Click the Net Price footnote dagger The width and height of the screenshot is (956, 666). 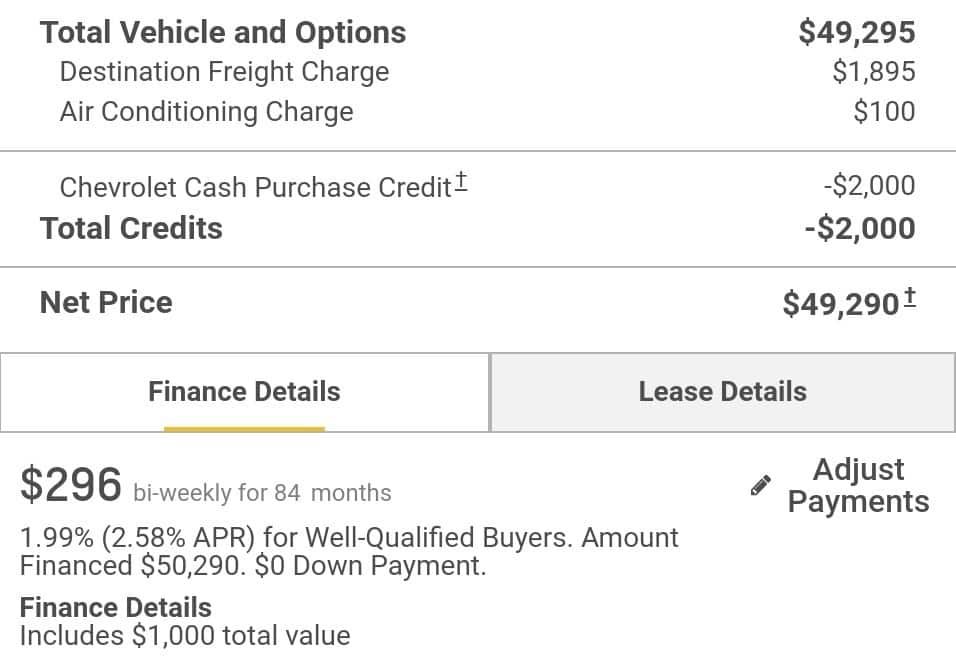coord(909,297)
